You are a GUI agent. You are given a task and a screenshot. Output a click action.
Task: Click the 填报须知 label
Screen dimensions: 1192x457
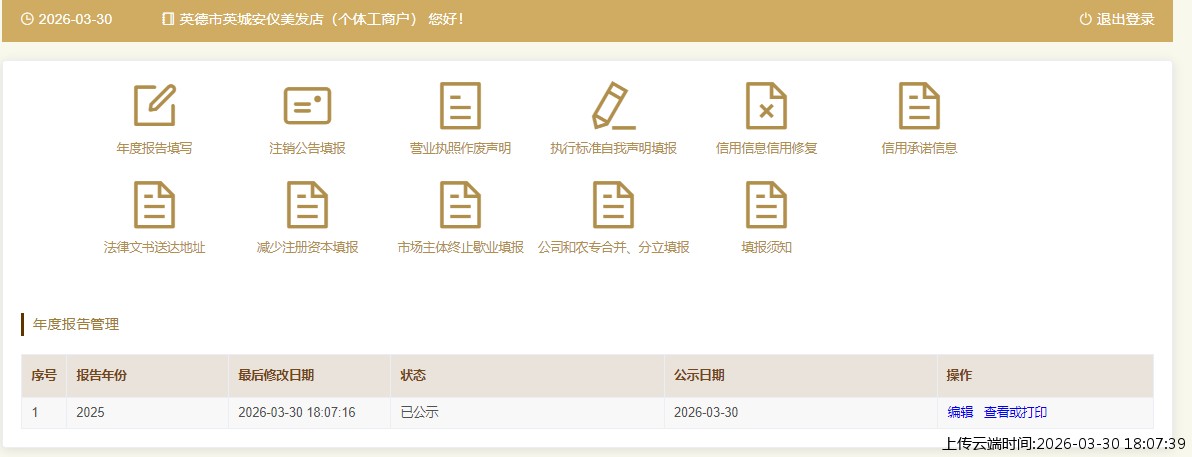[766, 247]
